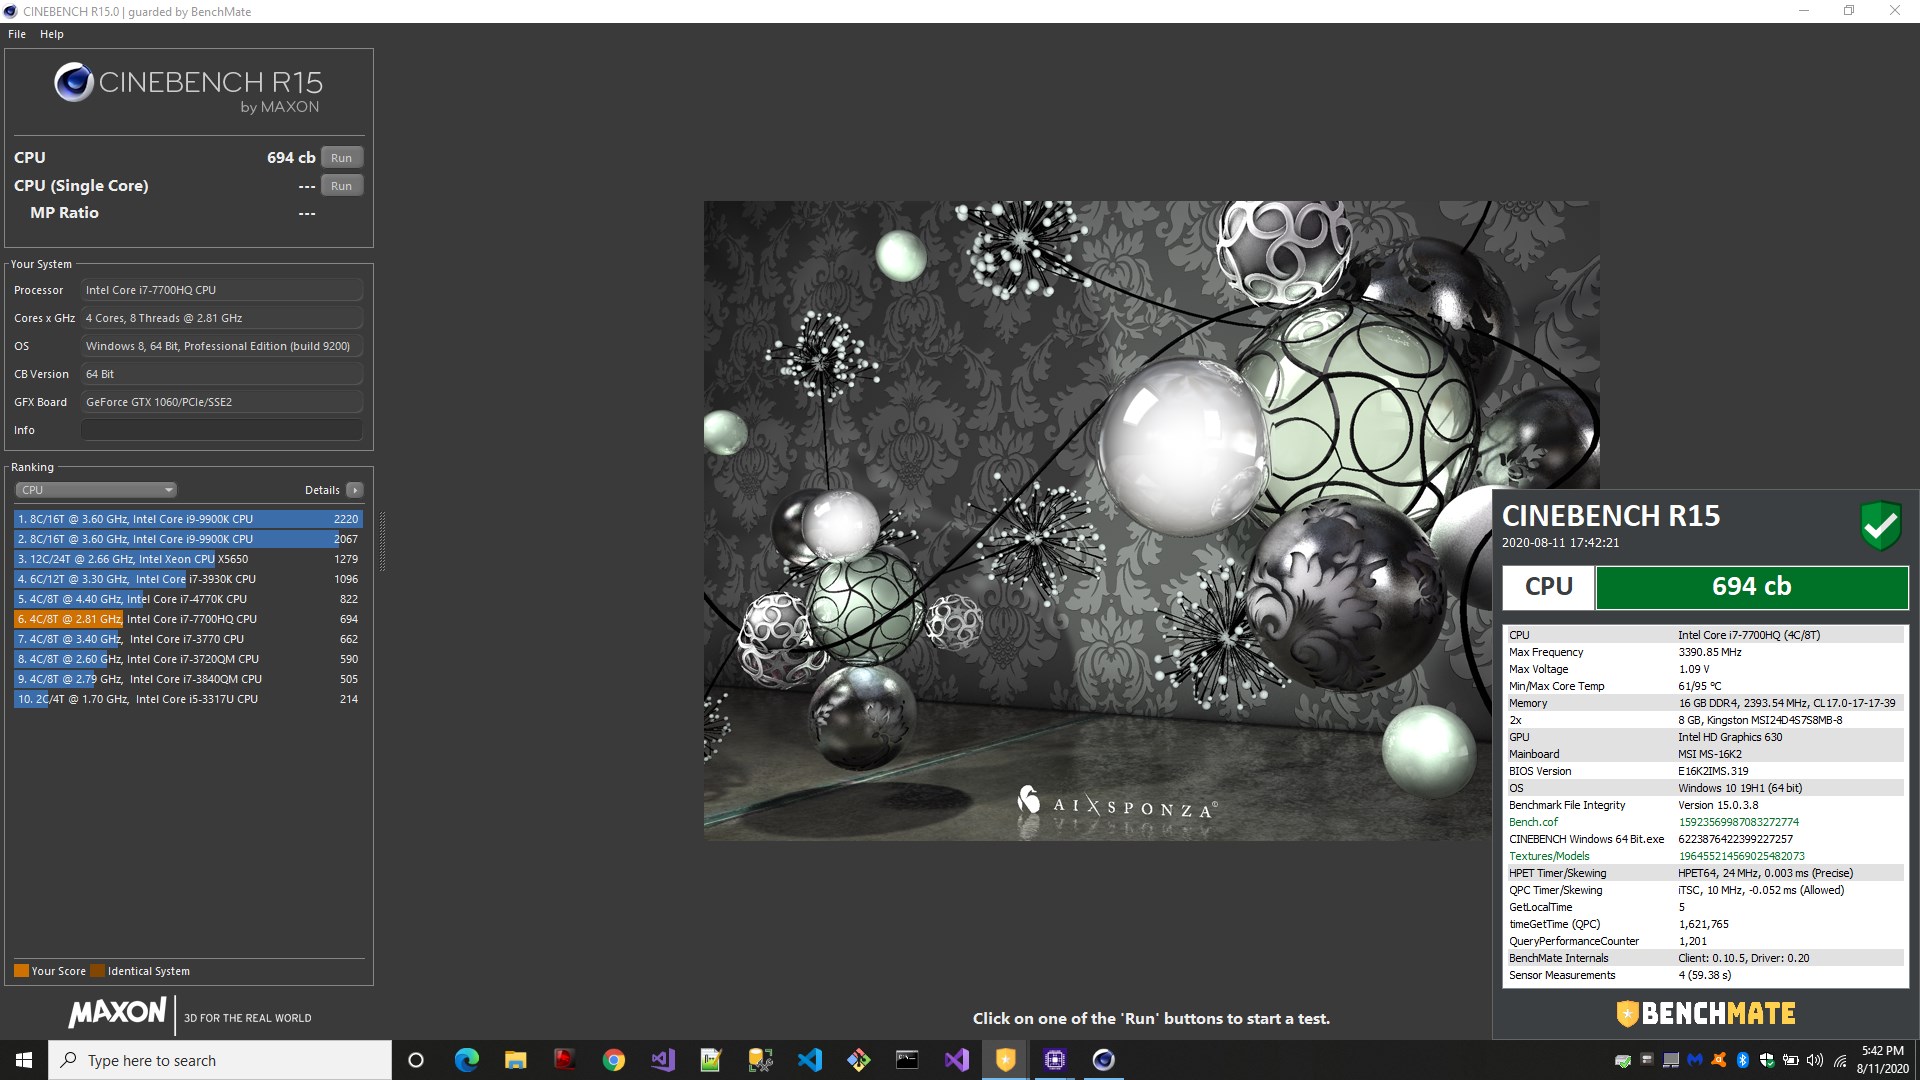Image resolution: width=1920 pixels, height=1080 pixels.
Task: Select the i7-3720QM ranking row
Action: 188,659
